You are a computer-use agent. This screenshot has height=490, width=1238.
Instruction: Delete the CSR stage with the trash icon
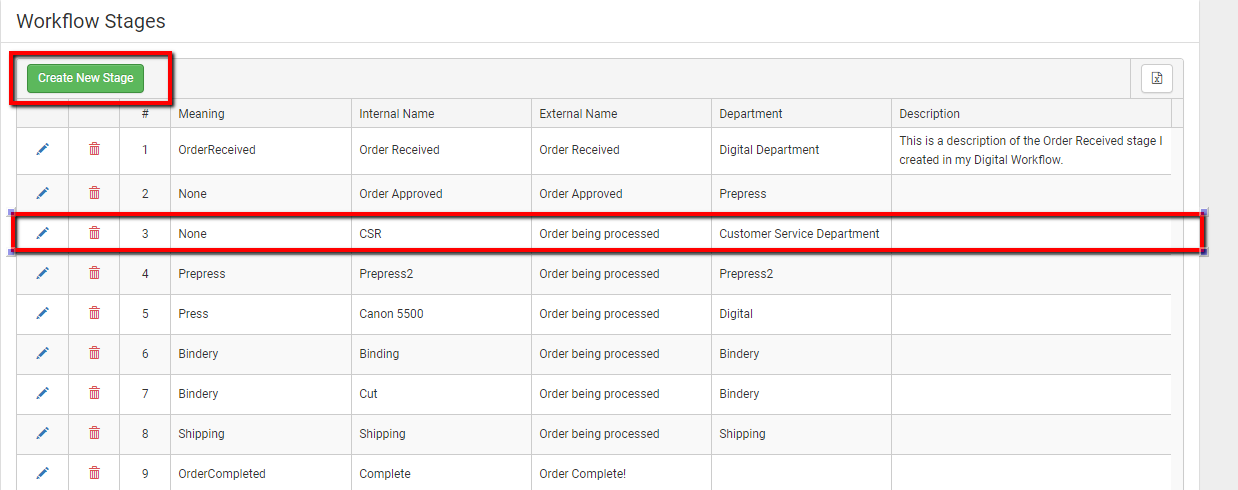(x=94, y=233)
